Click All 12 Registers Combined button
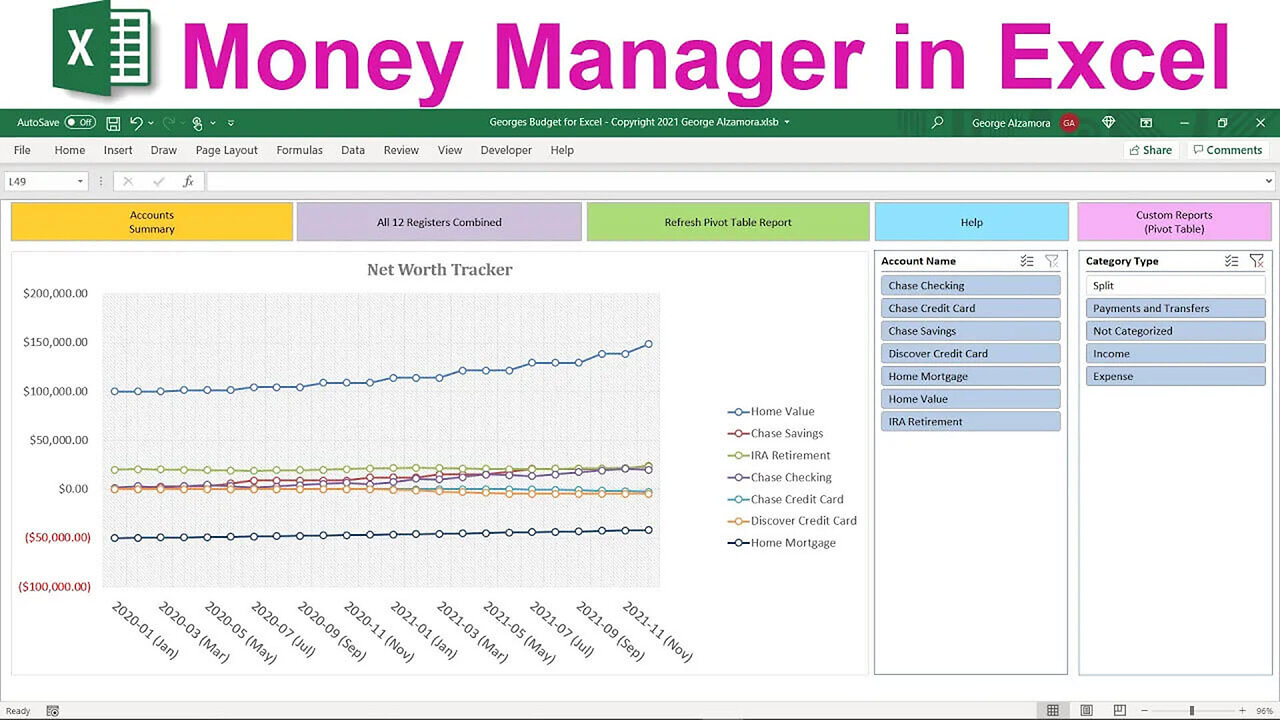1280x720 pixels. click(439, 222)
